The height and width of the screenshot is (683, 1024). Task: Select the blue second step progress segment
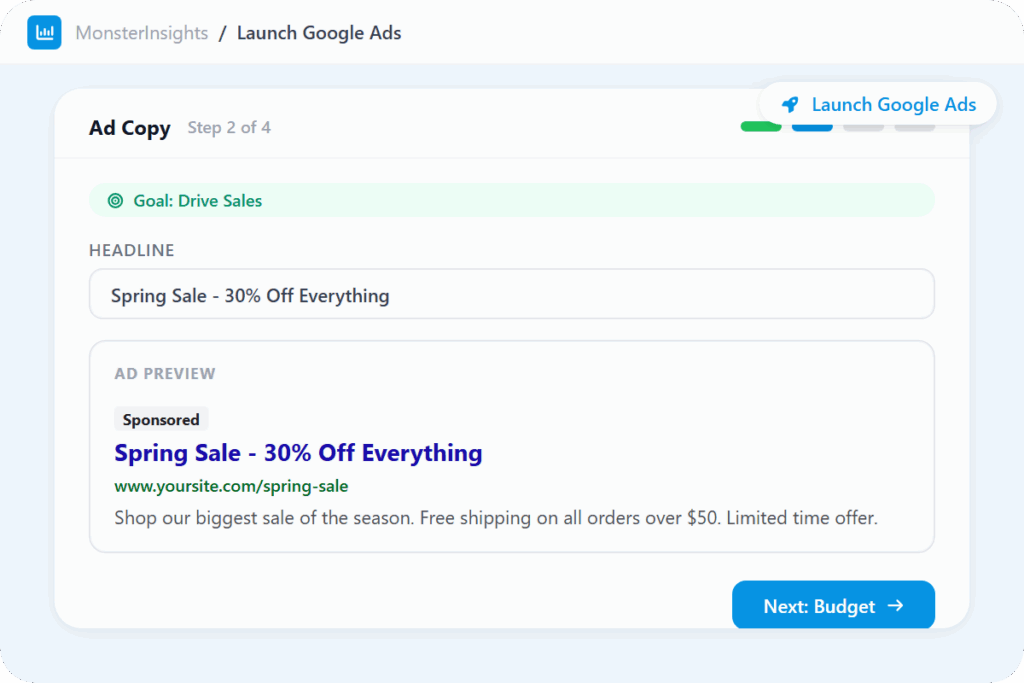point(812,127)
